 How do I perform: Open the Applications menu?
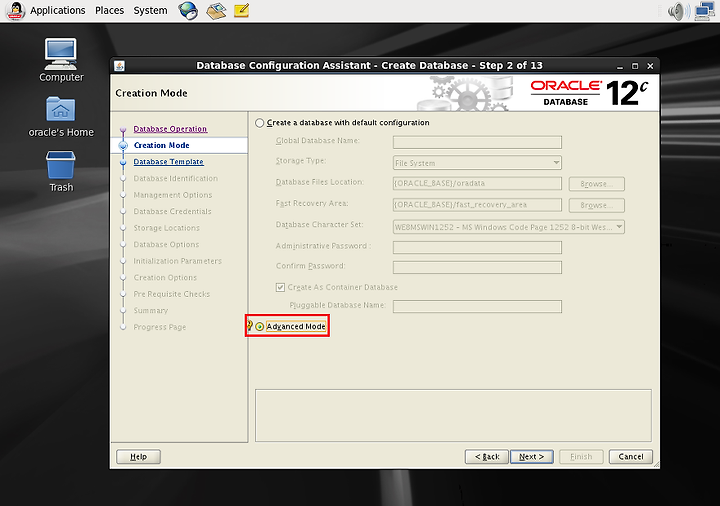[x=57, y=10]
